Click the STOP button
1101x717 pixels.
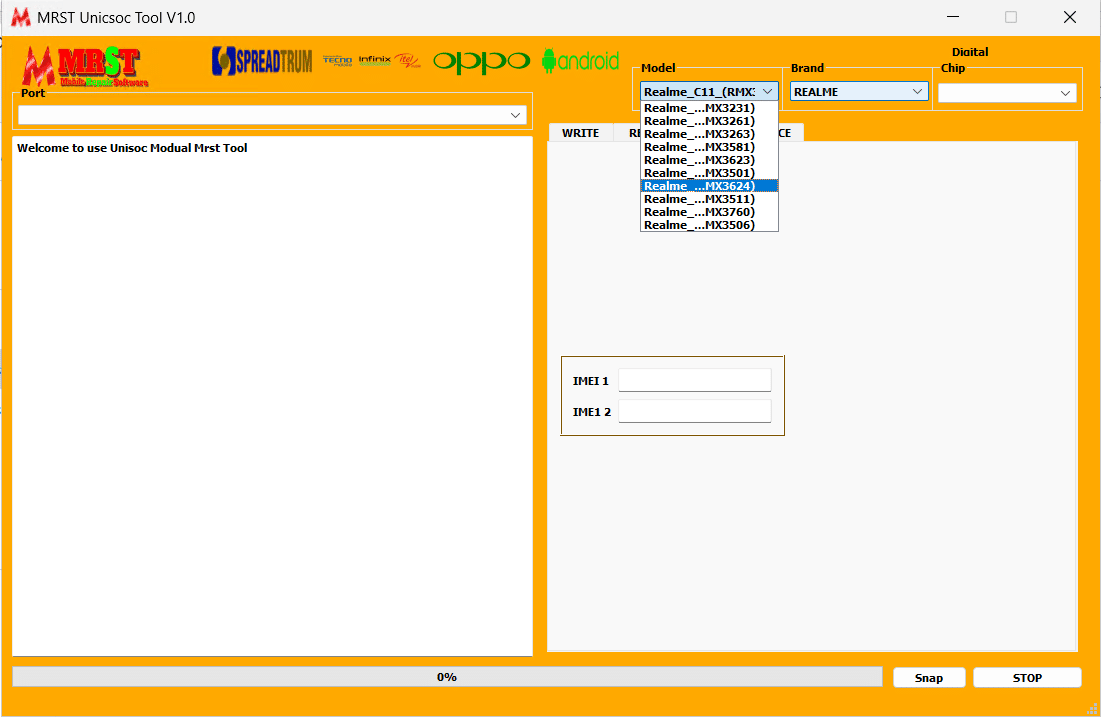pos(1027,678)
